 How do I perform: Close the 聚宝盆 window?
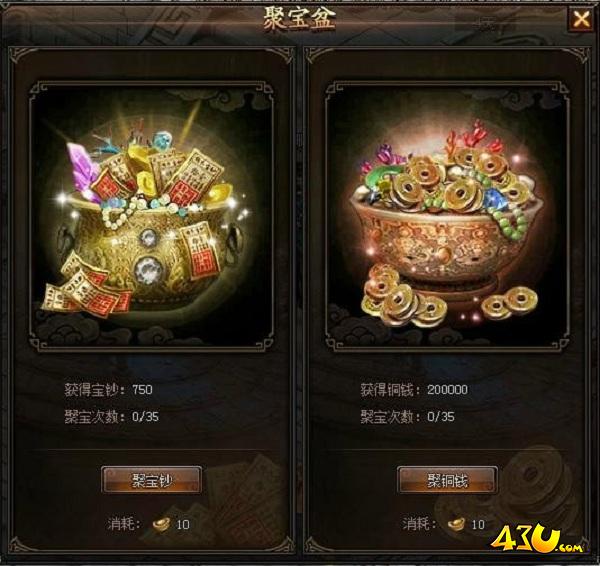tap(581, 19)
